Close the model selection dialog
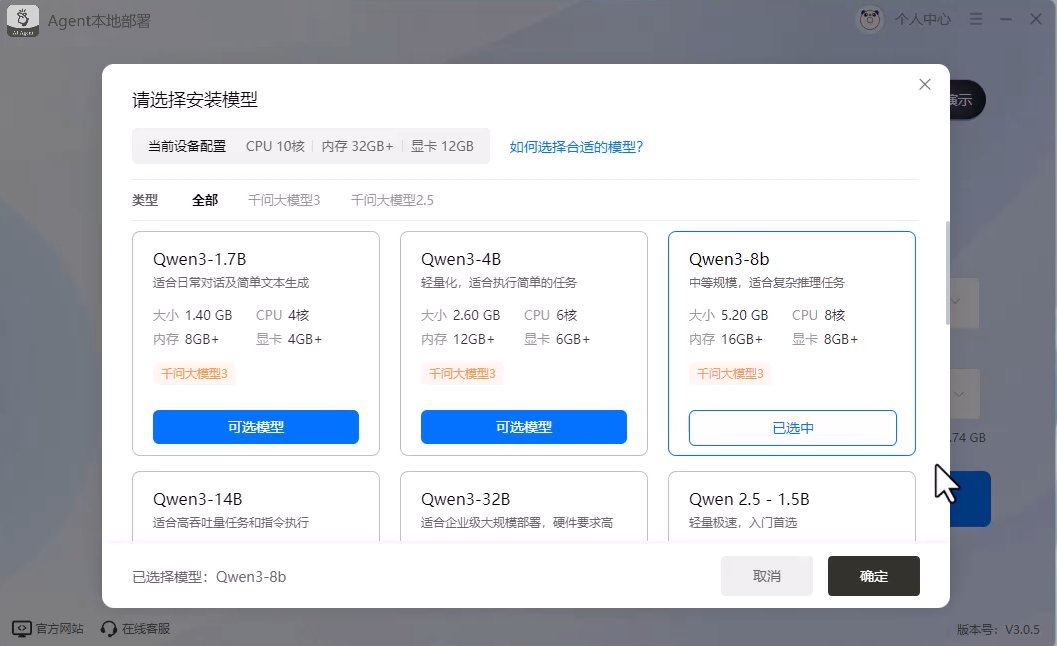This screenshot has width=1057, height=646. [x=925, y=84]
